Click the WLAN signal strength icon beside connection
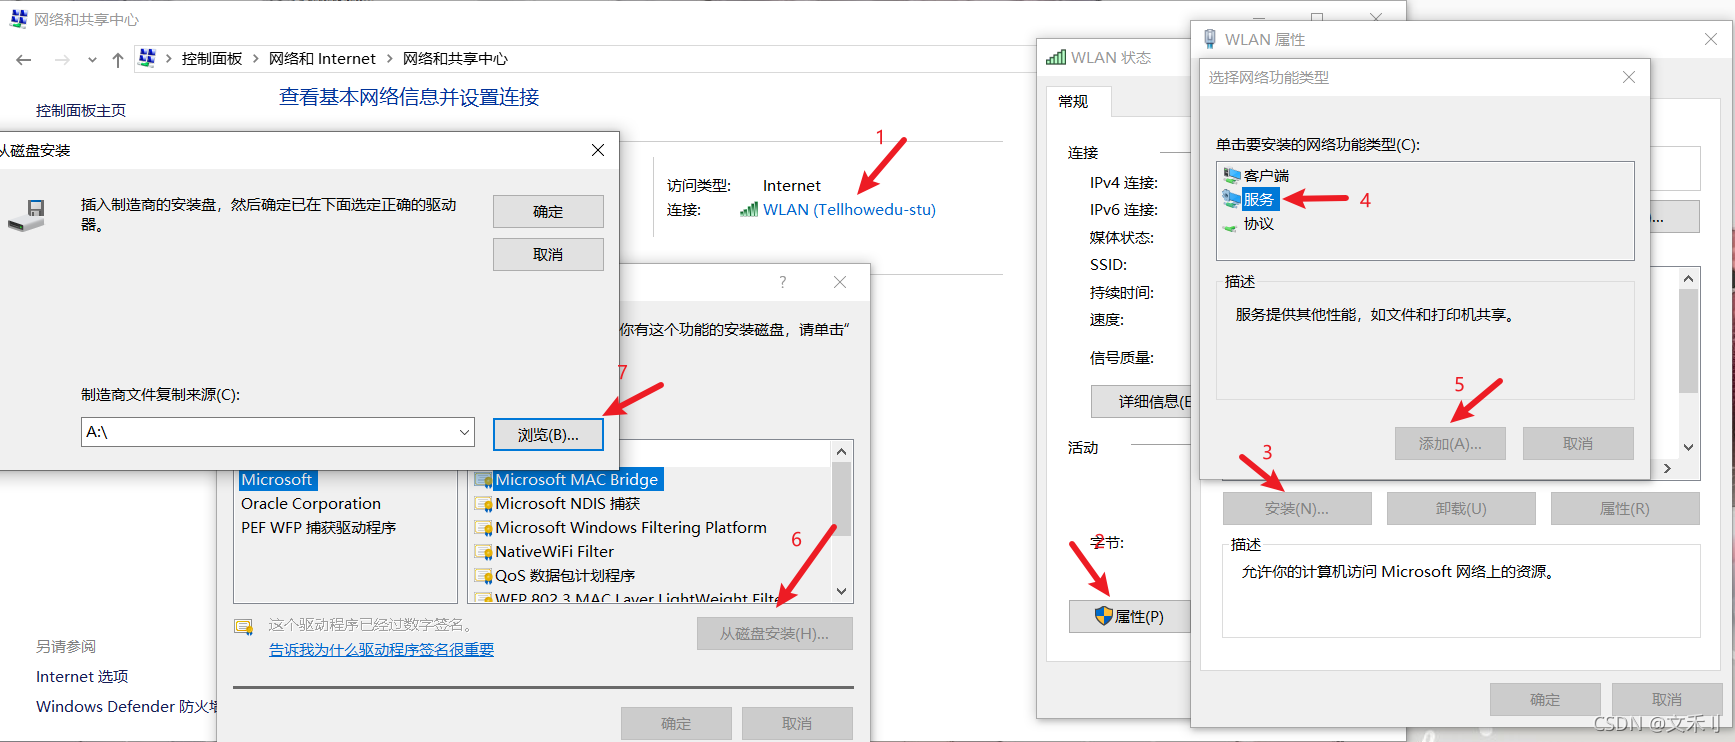The width and height of the screenshot is (1735, 742). pos(749,210)
